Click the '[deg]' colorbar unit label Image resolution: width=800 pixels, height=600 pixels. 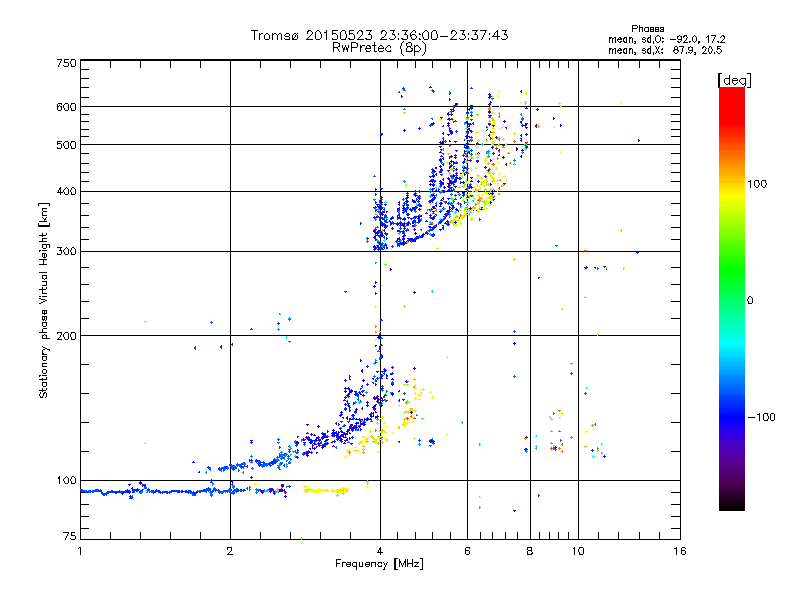pos(734,80)
